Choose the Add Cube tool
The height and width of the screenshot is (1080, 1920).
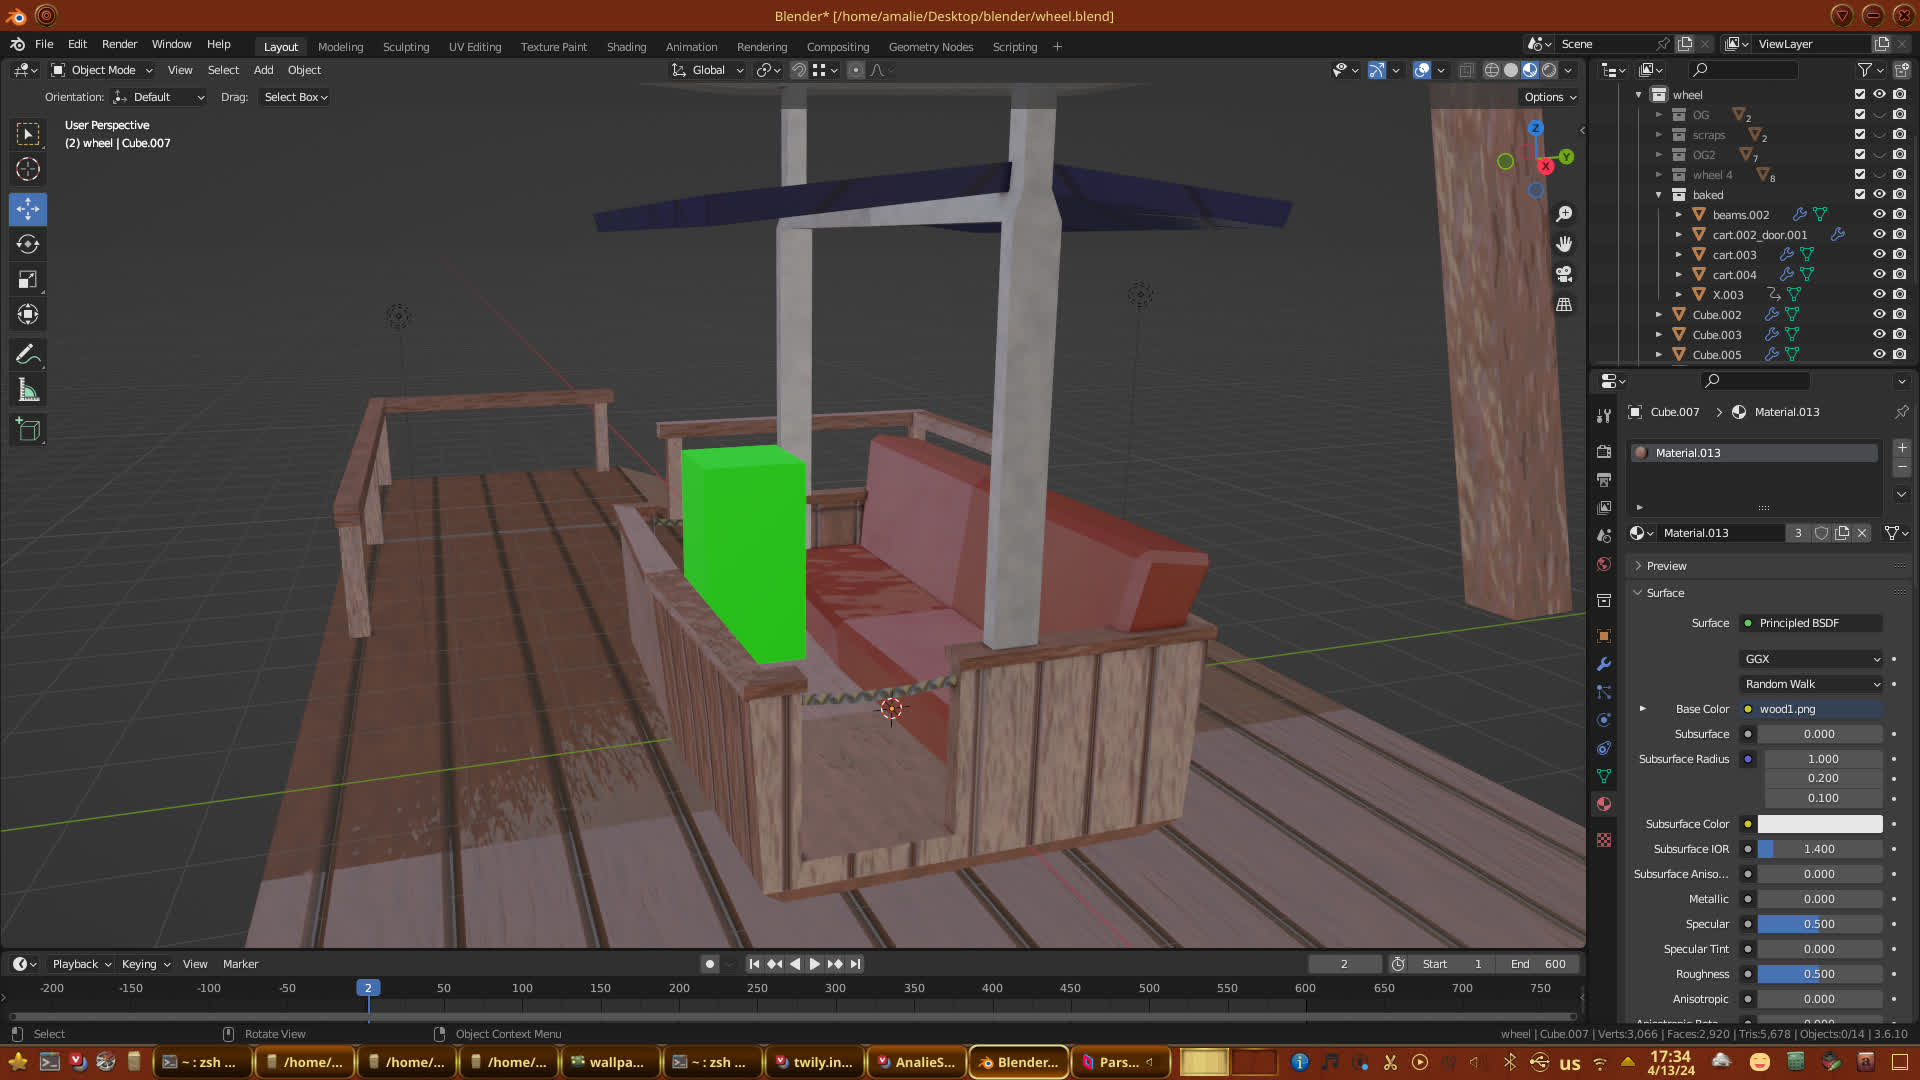pyautogui.click(x=28, y=430)
